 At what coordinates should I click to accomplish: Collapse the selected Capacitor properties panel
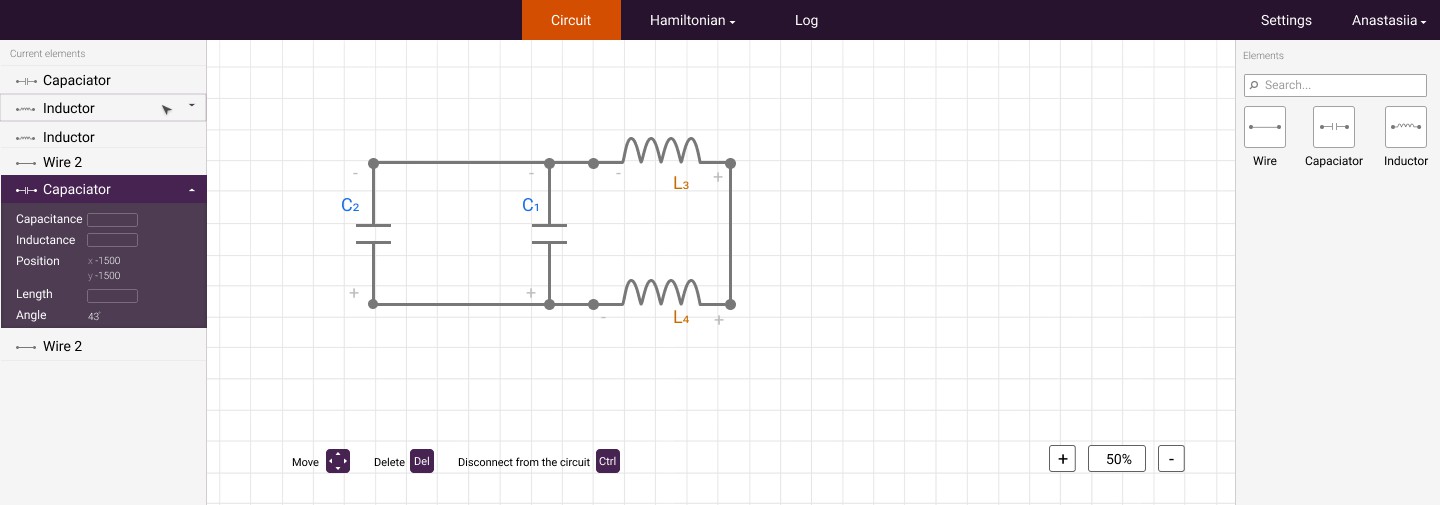(x=191, y=190)
